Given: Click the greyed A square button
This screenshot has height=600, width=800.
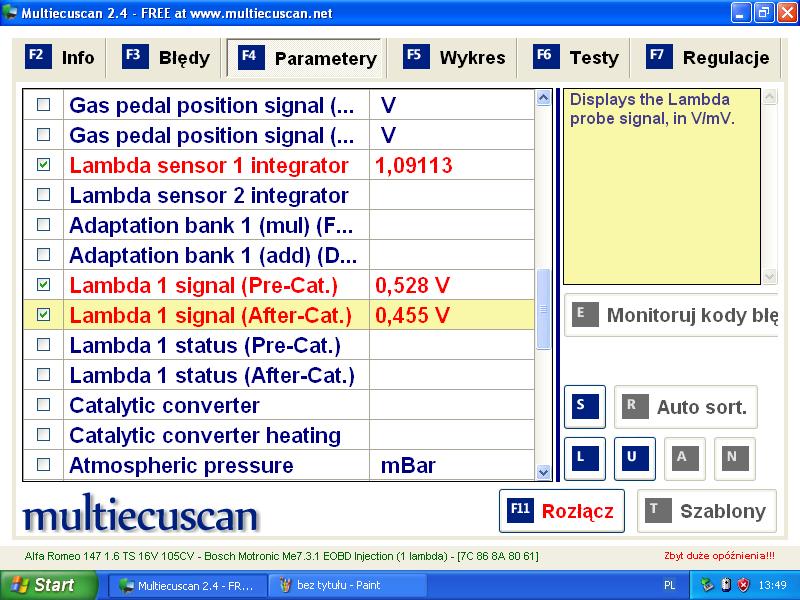Looking at the screenshot, I should point(685,458).
